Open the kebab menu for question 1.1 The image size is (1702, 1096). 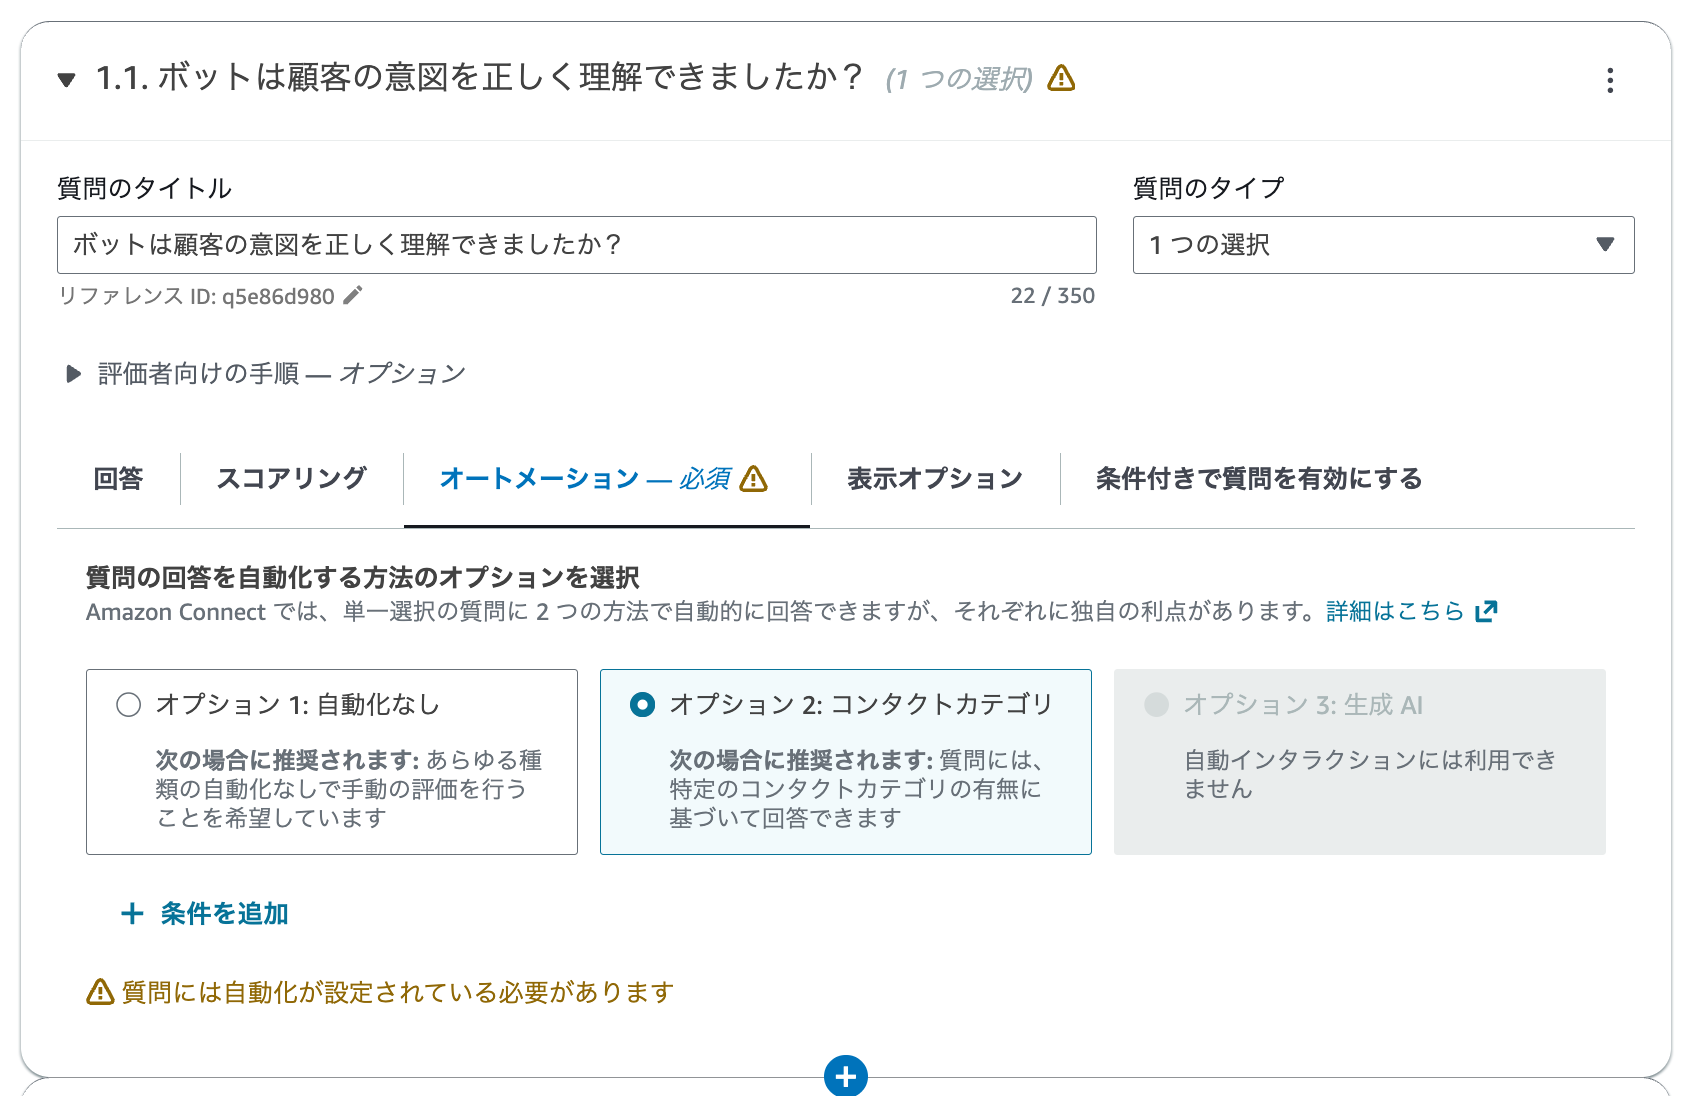[x=1611, y=81]
